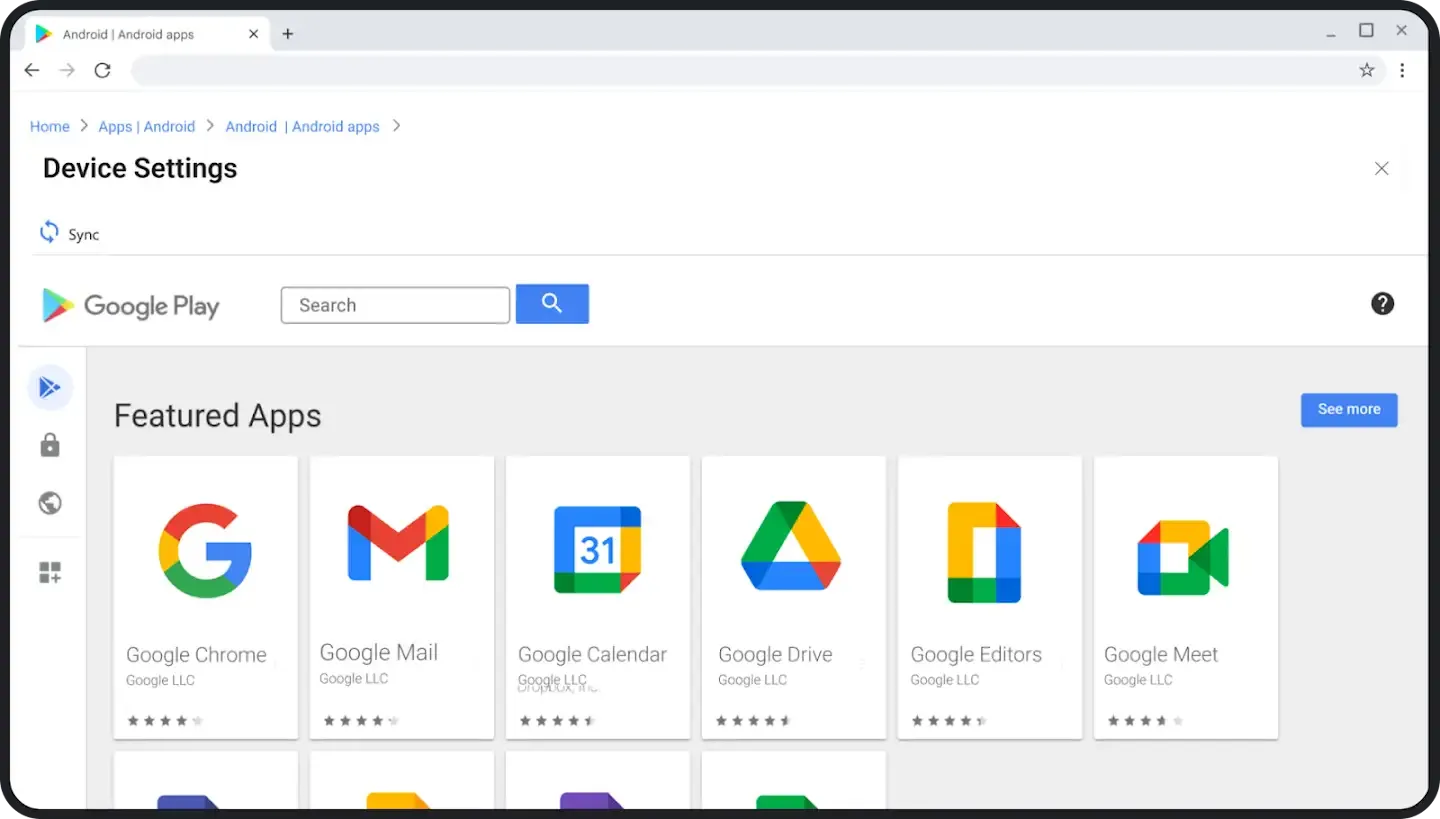Open the Chrome browser menu
Screen dimensions: 1440x819
point(1403,70)
